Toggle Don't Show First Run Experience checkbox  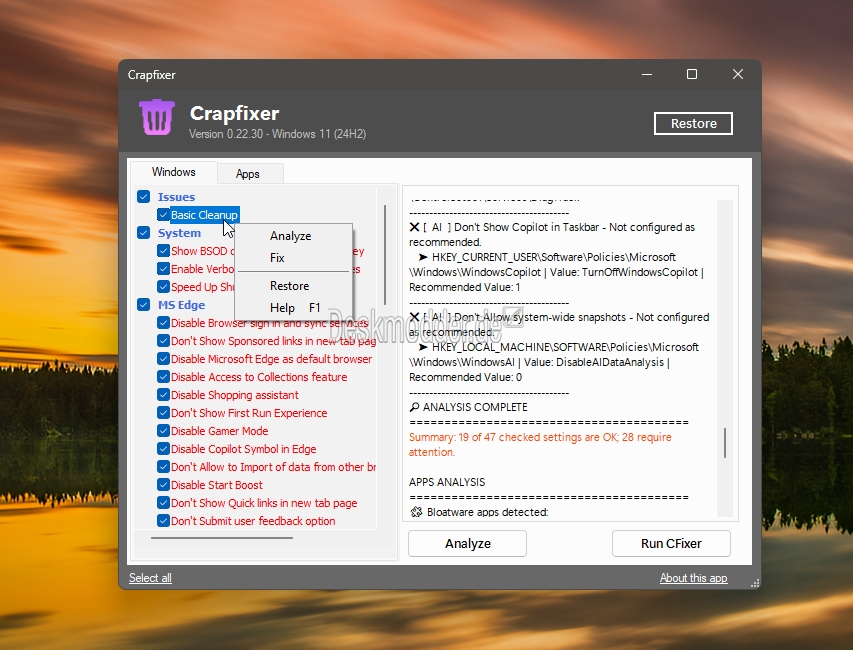click(x=163, y=413)
